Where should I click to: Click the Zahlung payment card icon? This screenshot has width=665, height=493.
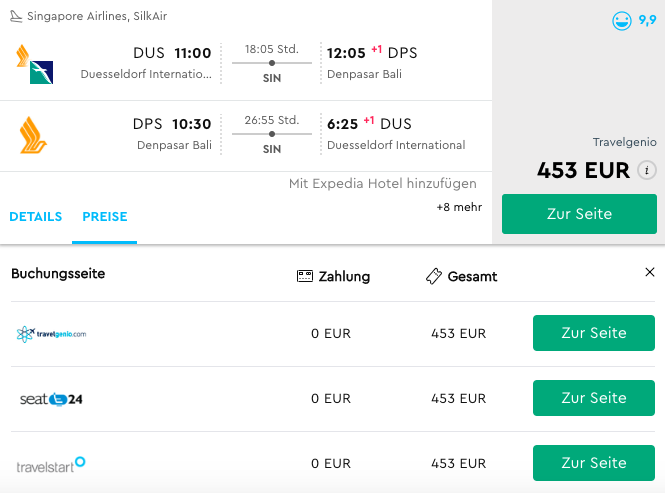[x=305, y=276]
